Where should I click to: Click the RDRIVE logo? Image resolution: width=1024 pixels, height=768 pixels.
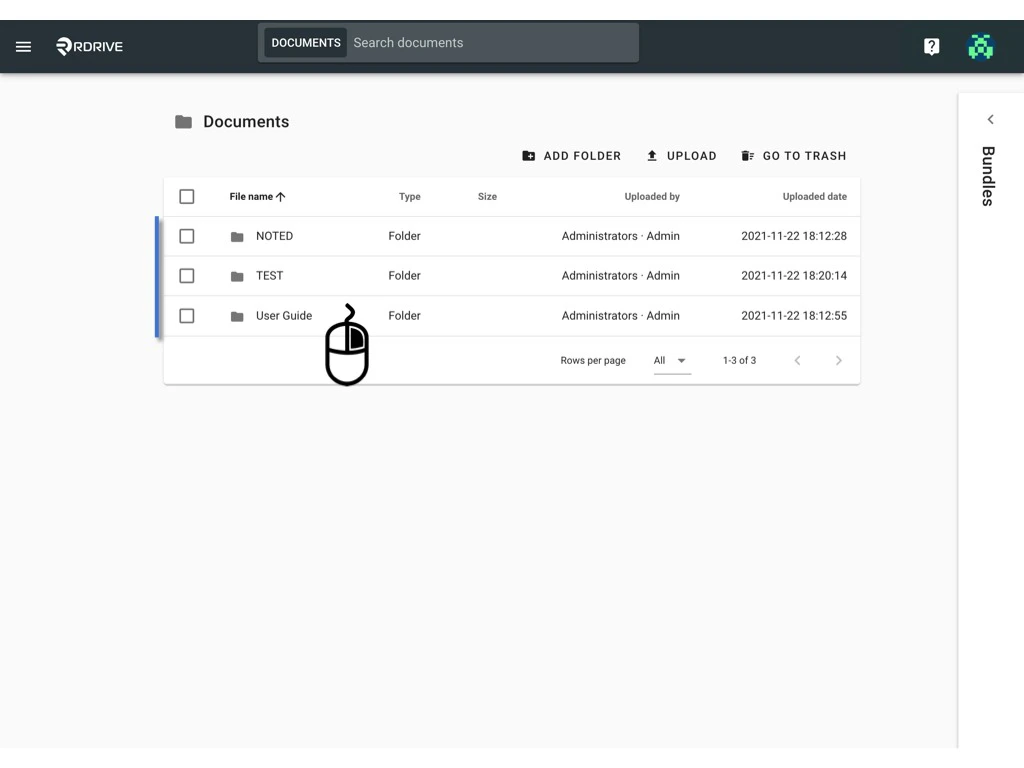pyautogui.click(x=89, y=46)
